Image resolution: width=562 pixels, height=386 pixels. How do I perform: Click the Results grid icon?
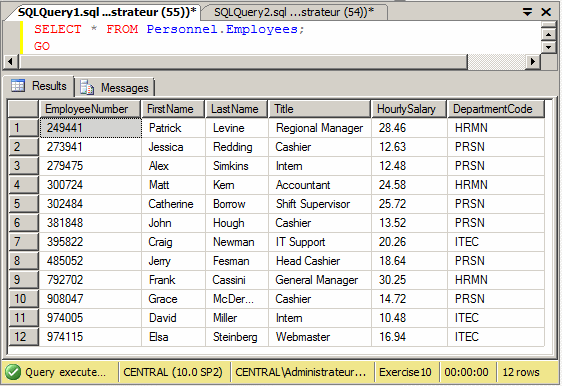18,86
